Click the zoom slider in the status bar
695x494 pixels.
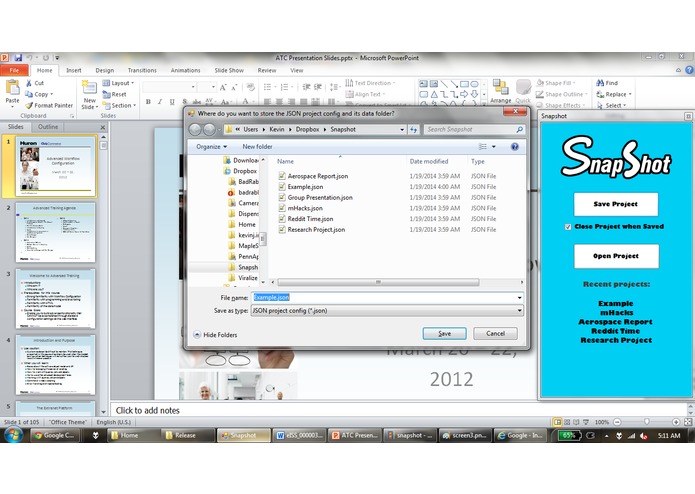(647, 422)
